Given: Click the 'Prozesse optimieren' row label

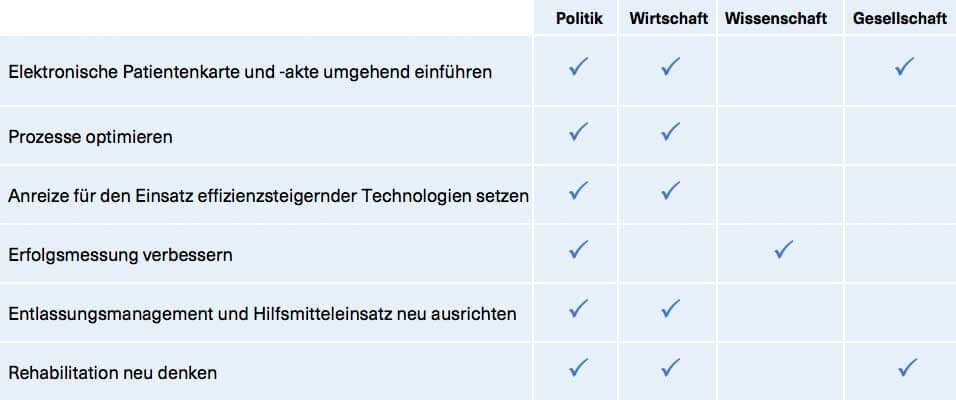Looking at the screenshot, I should (90, 137).
